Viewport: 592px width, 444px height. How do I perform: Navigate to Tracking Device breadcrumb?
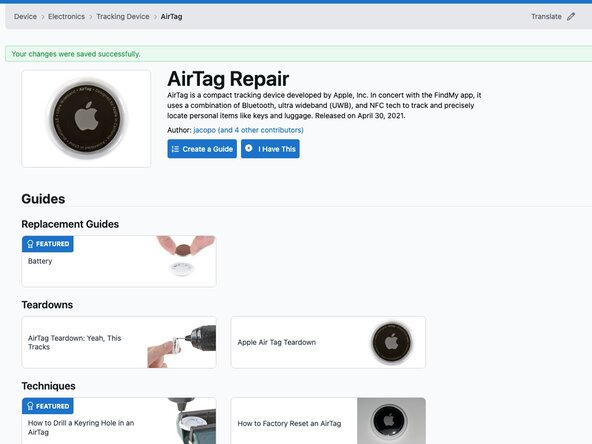(x=123, y=17)
